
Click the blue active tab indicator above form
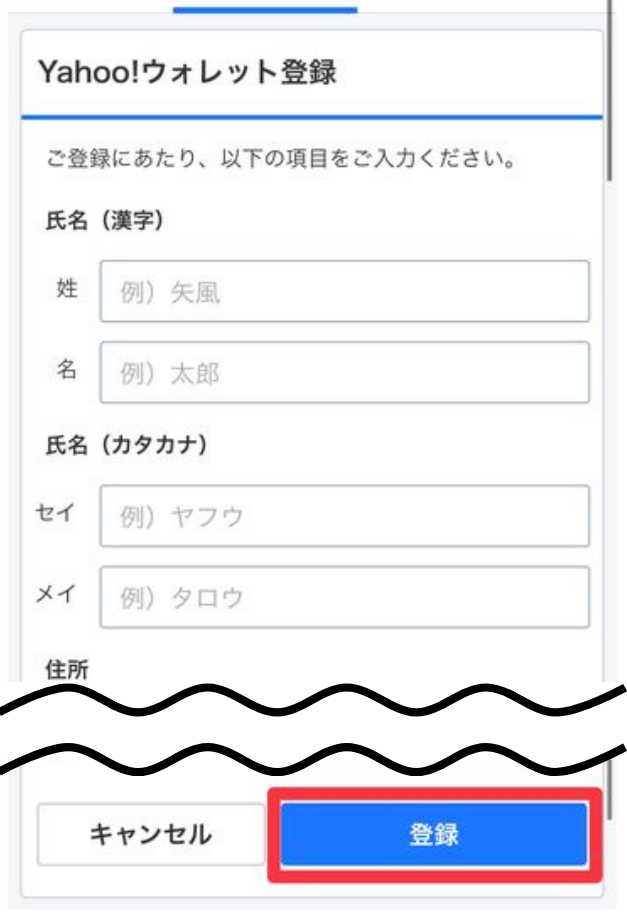264,9
